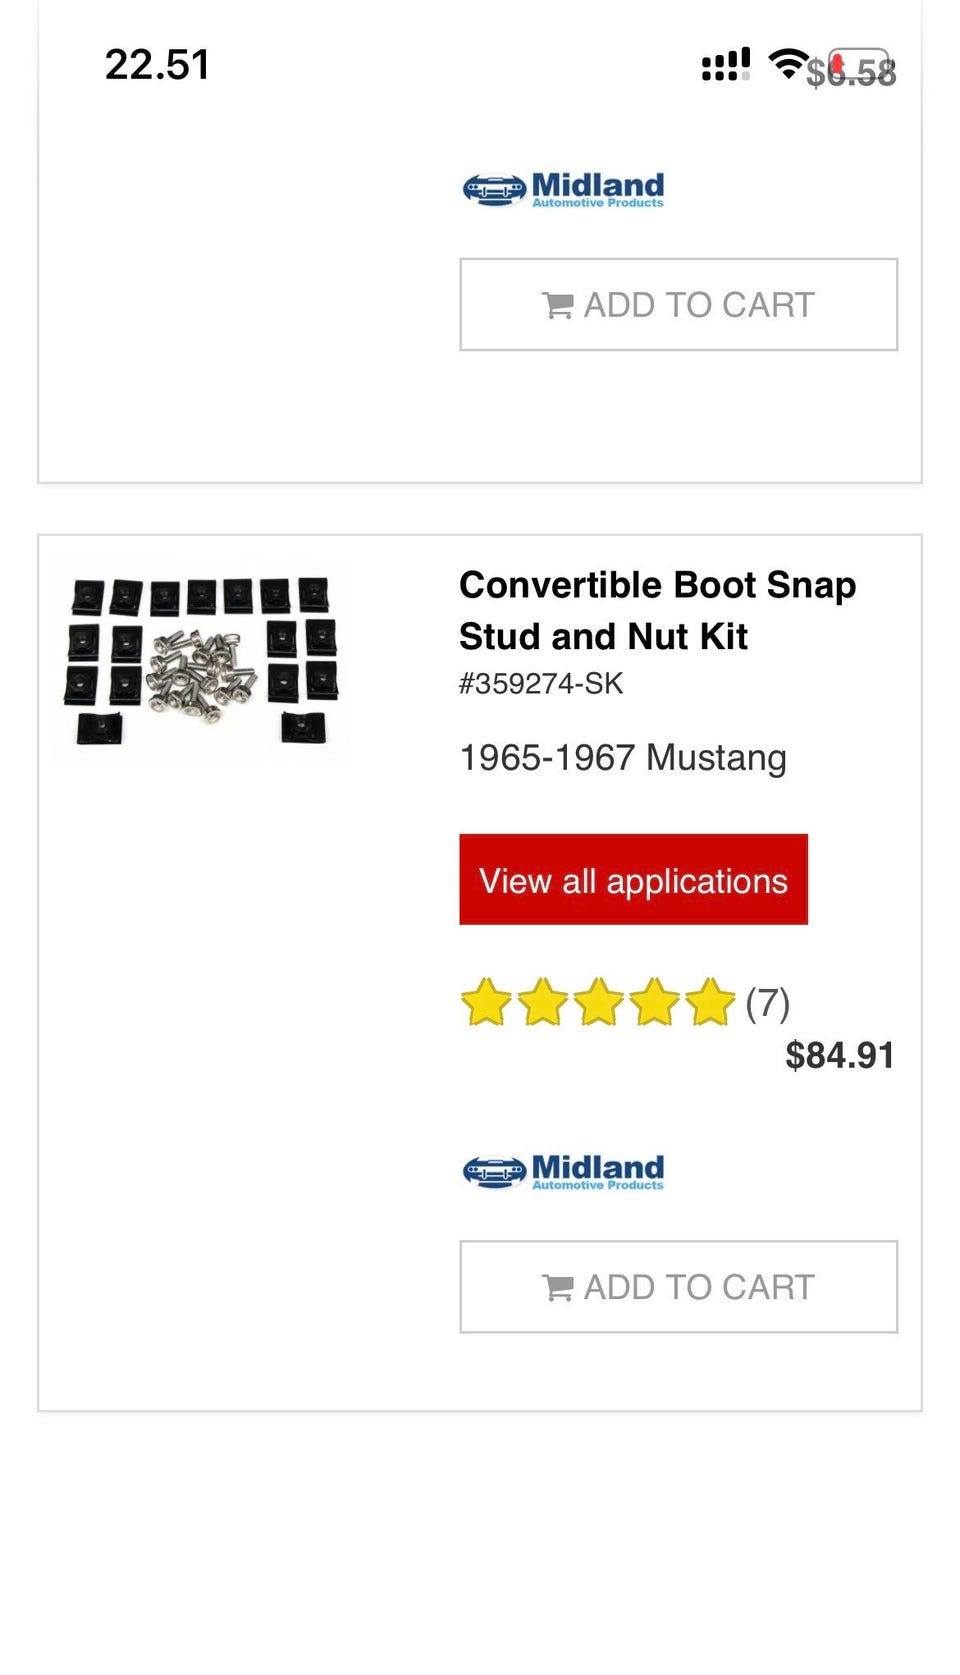Click the first yellow rating star
This screenshot has height=1675, width=960.
click(486, 1002)
